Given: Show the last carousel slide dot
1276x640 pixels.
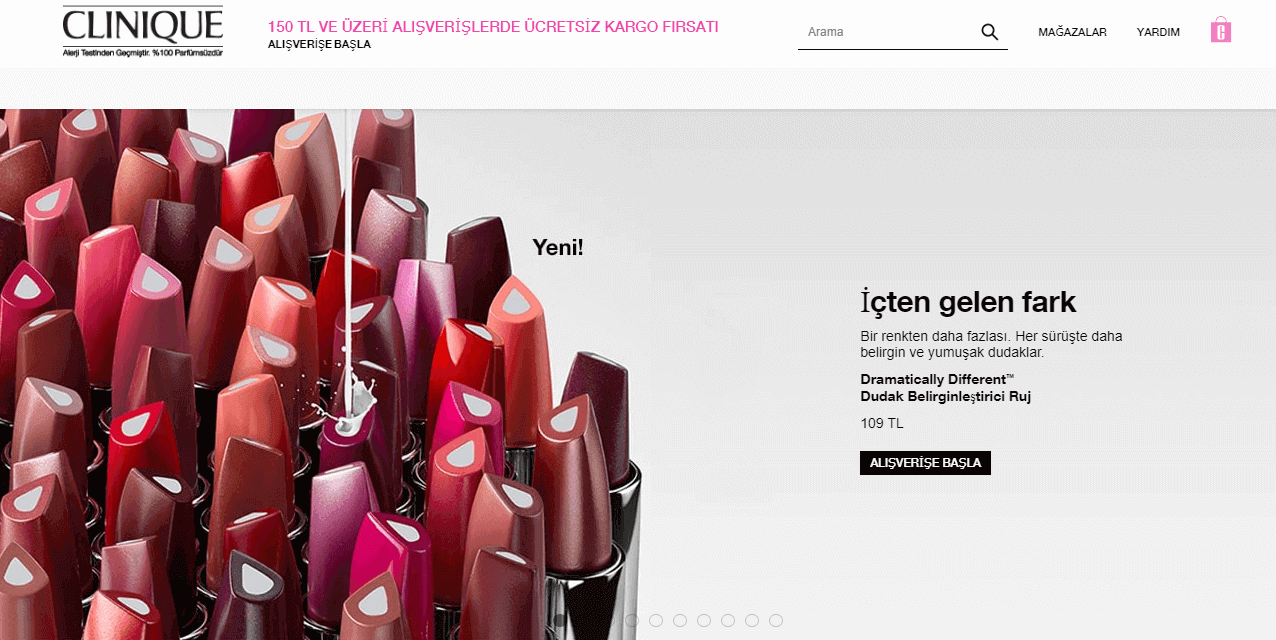Looking at the screenshot, I should 776,620.
